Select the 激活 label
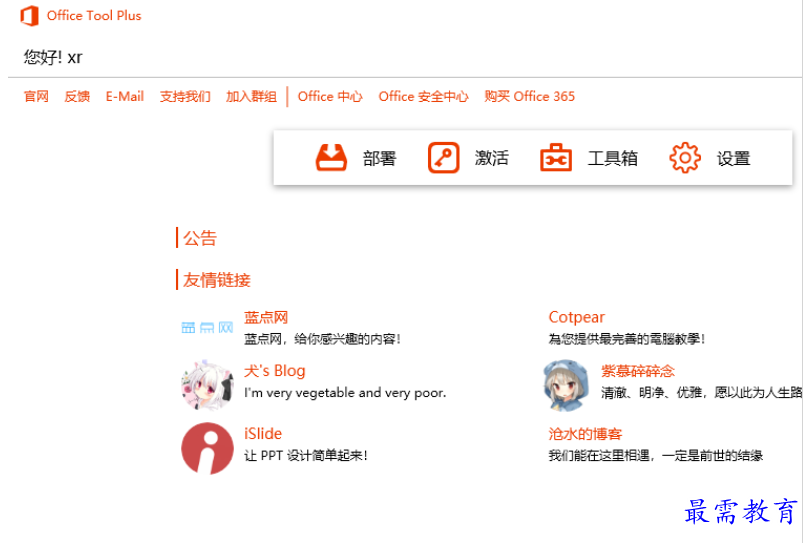The image size is (806, 543). 491,158
